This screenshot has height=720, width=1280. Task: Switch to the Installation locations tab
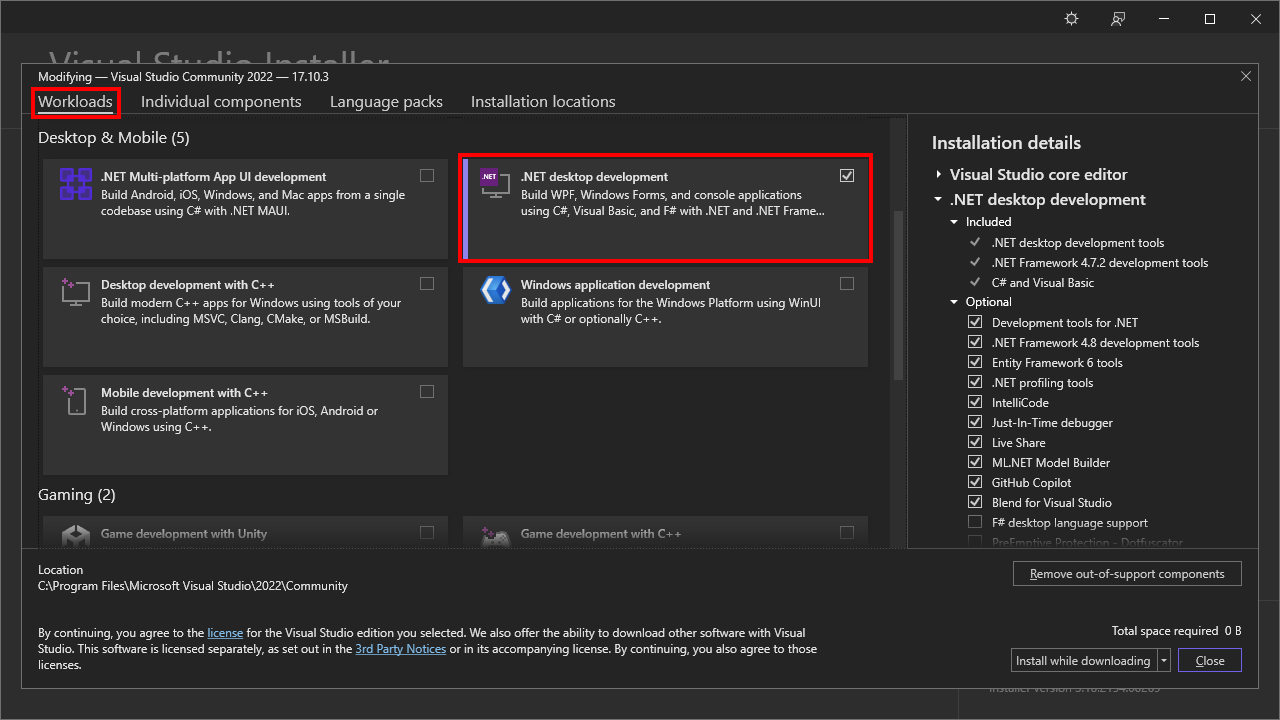pos(543,102)
